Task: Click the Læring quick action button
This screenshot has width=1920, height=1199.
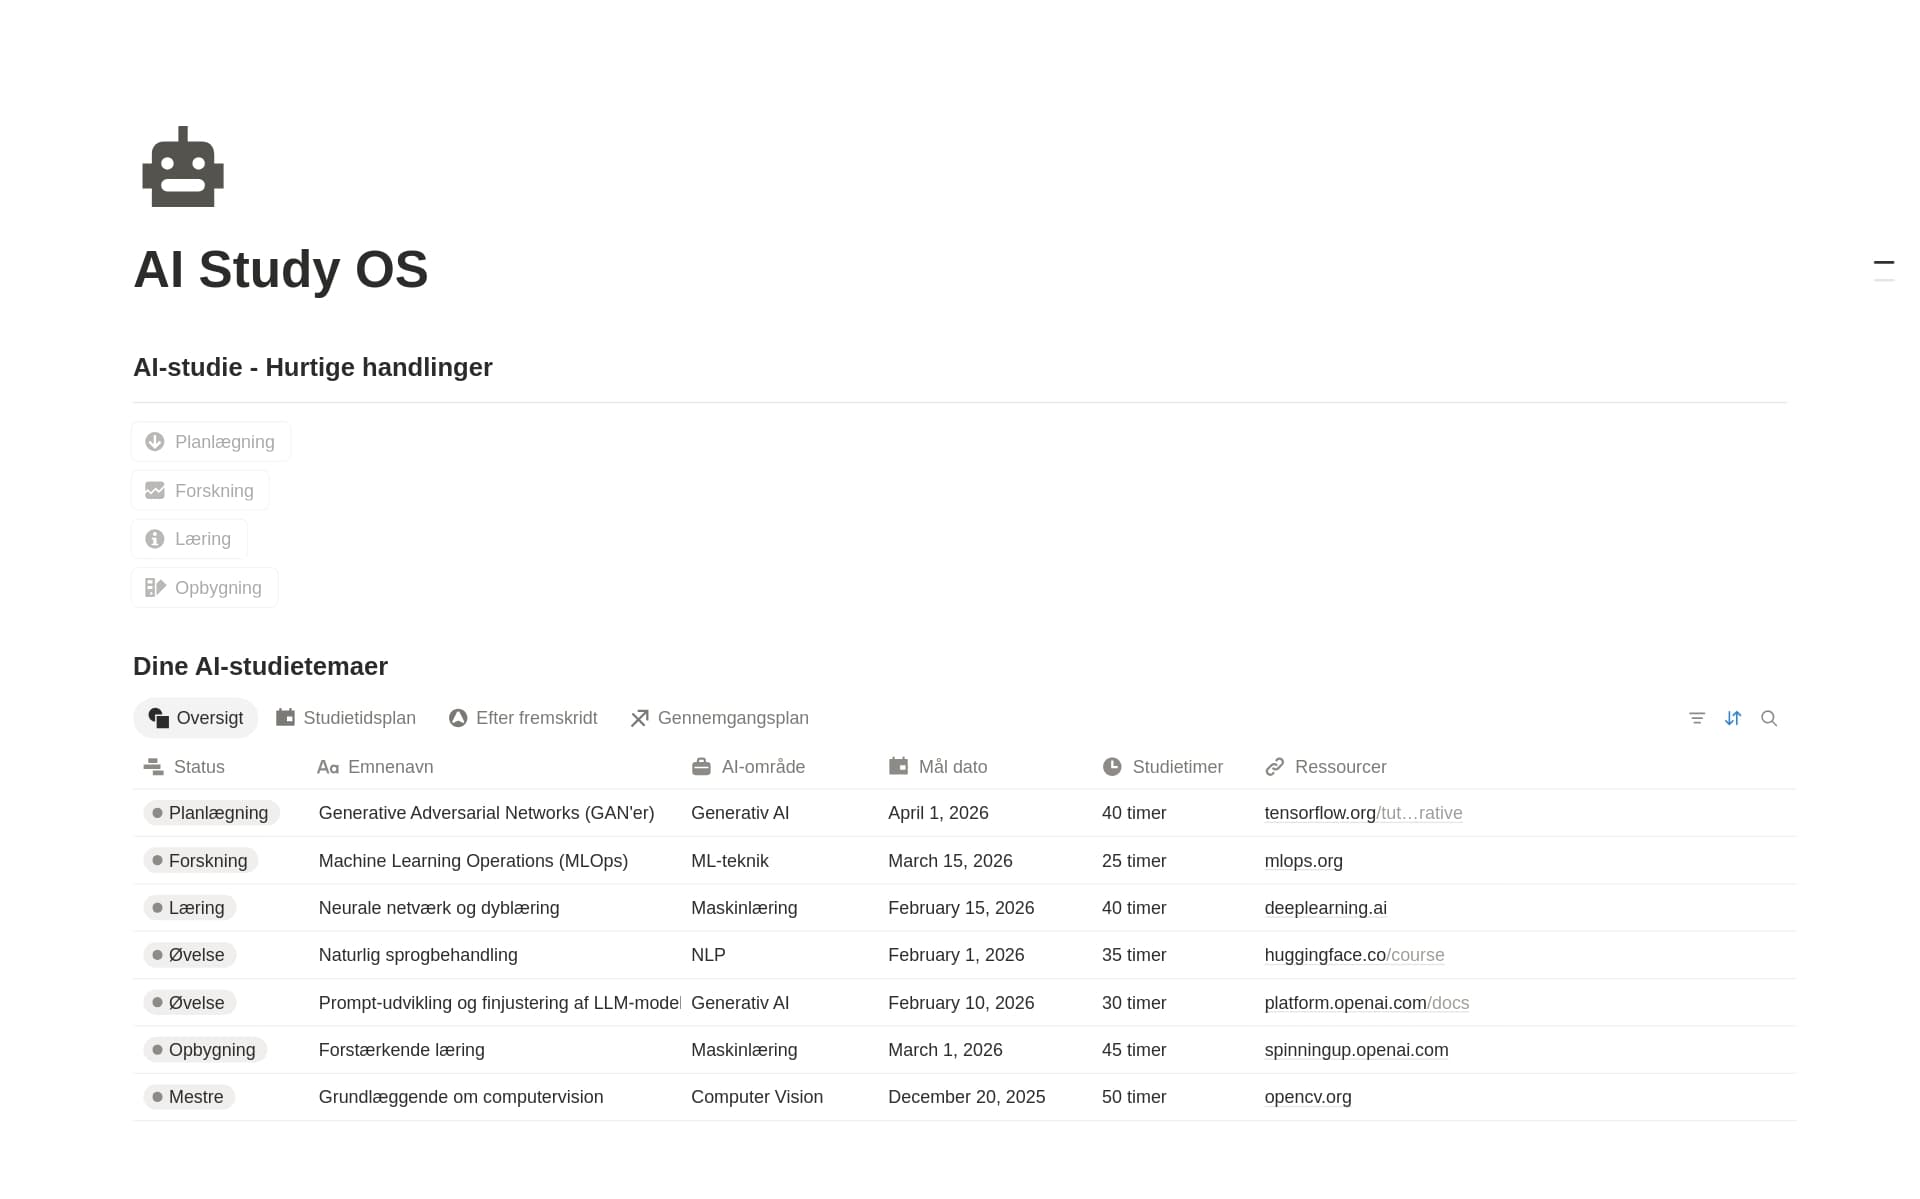Action: [x=189, y=539]
